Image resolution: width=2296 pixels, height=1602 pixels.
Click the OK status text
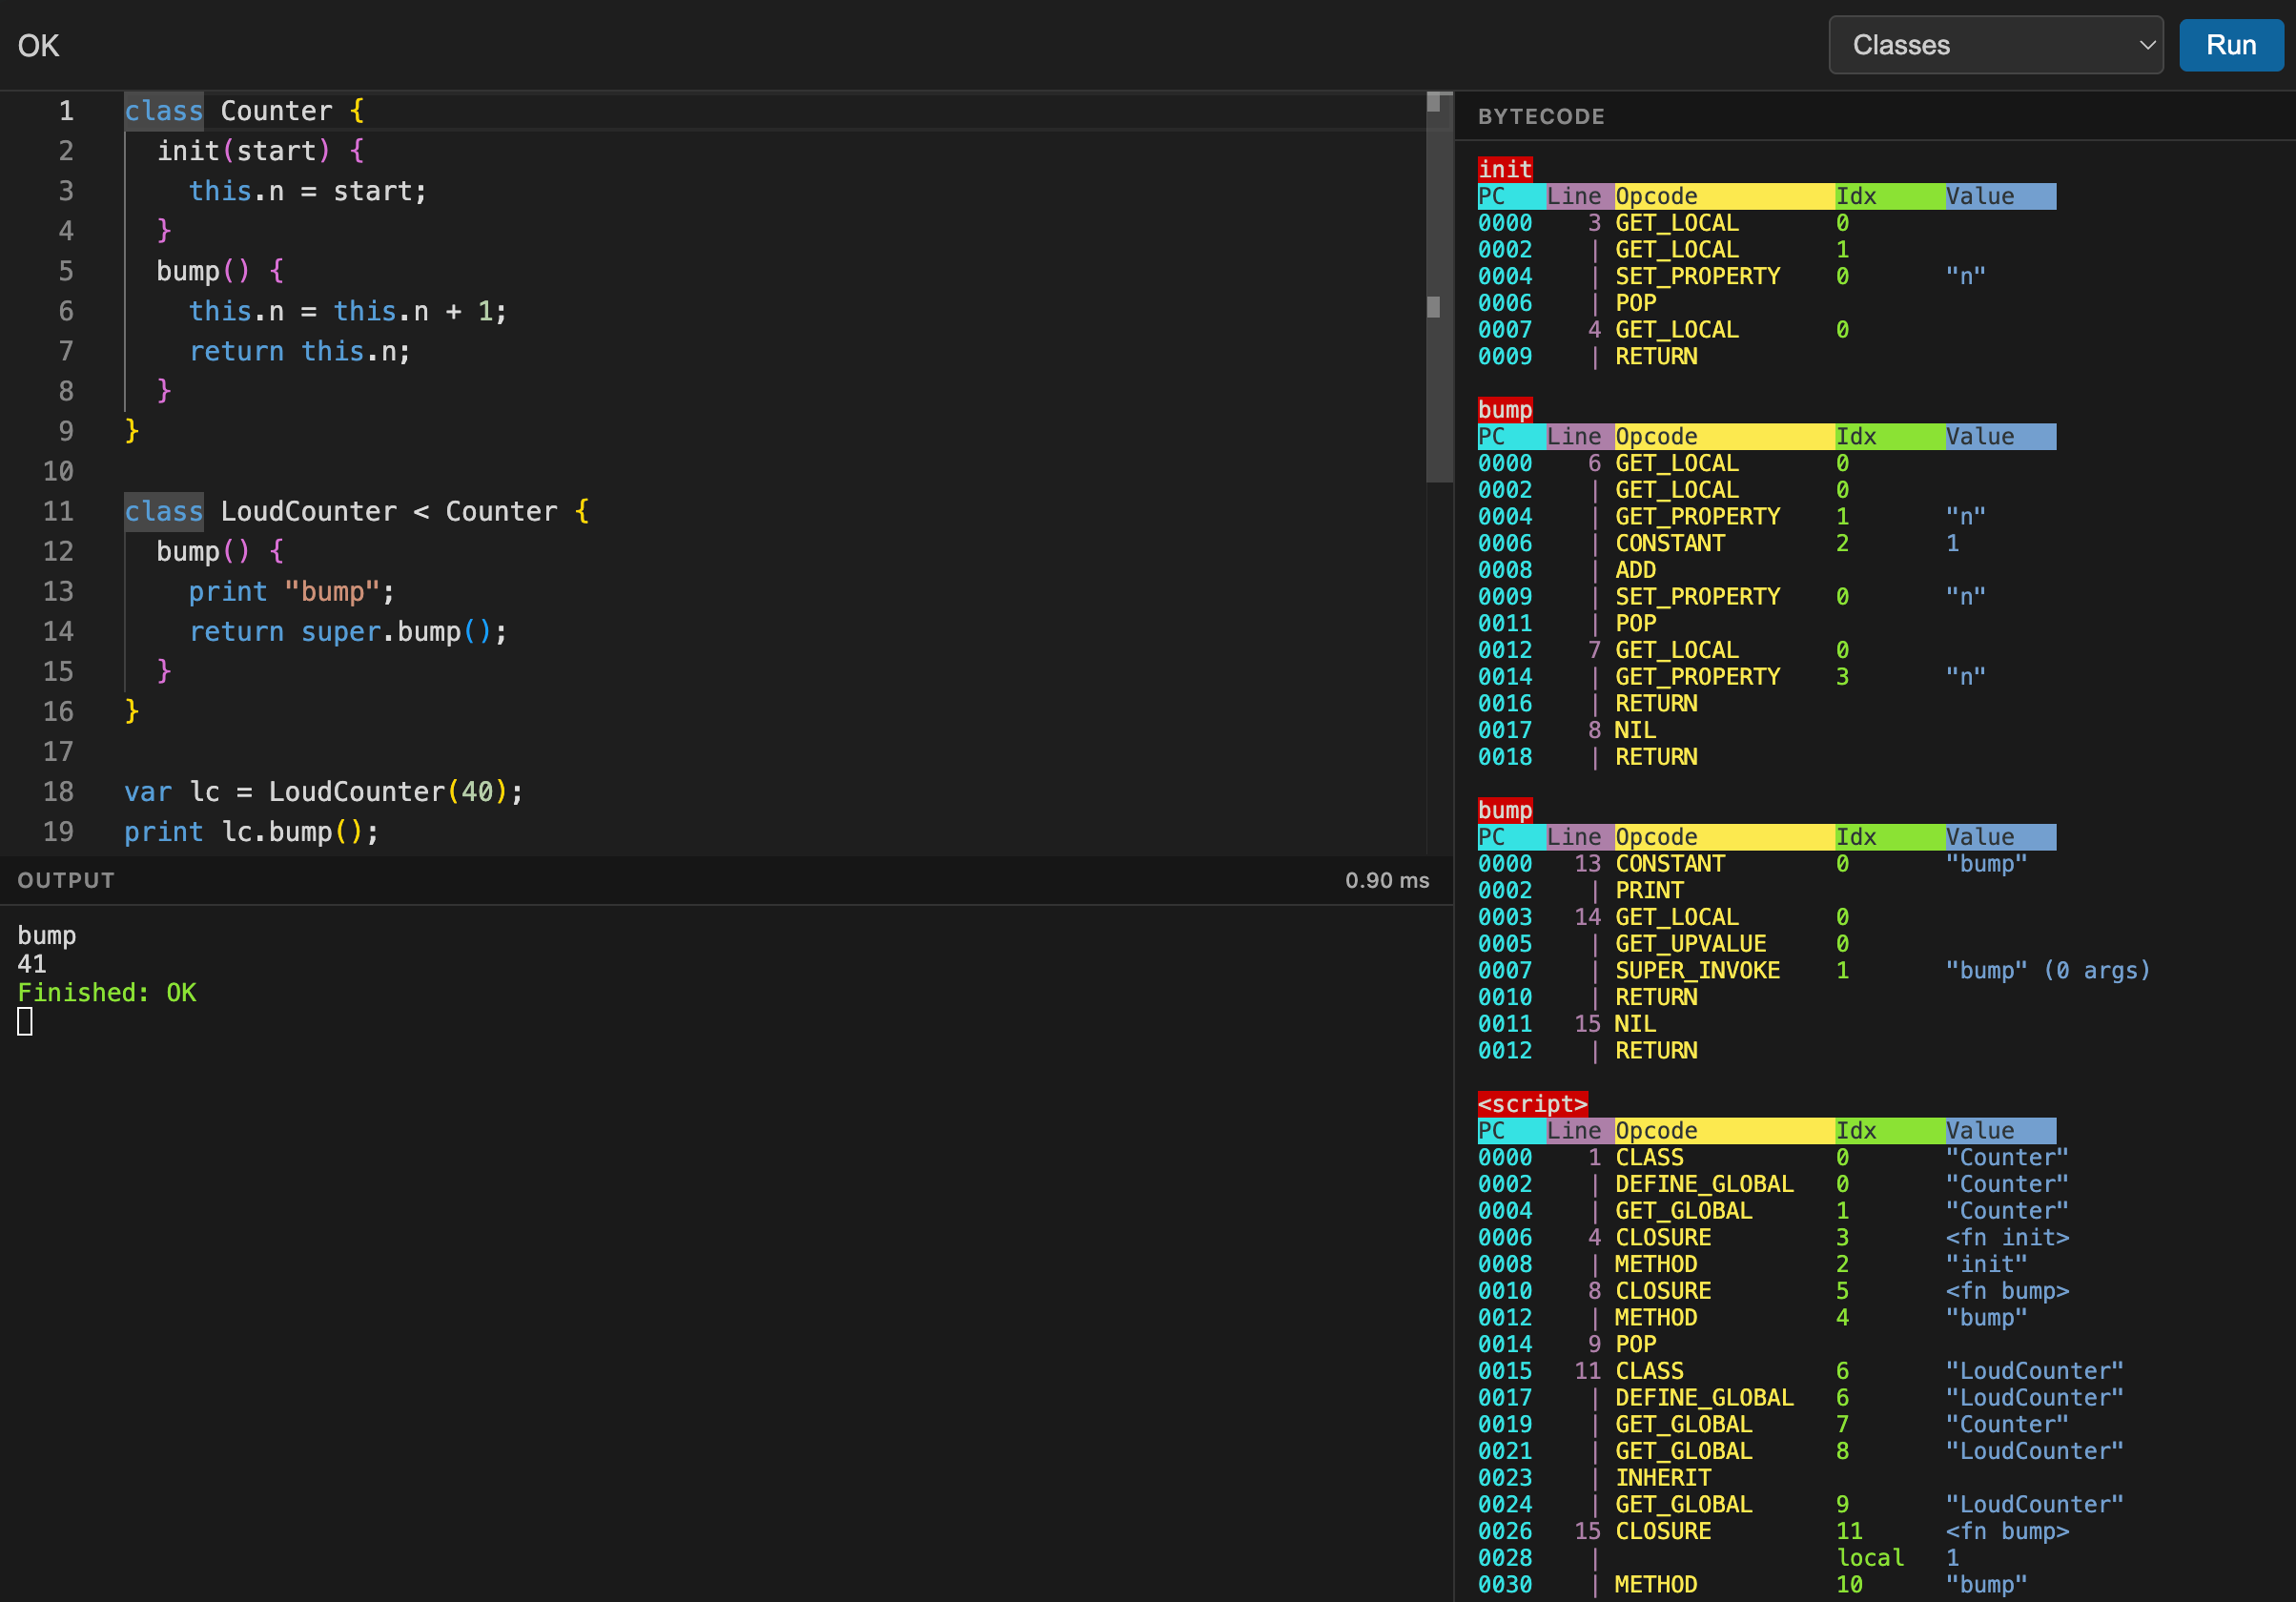pos(39,45)
